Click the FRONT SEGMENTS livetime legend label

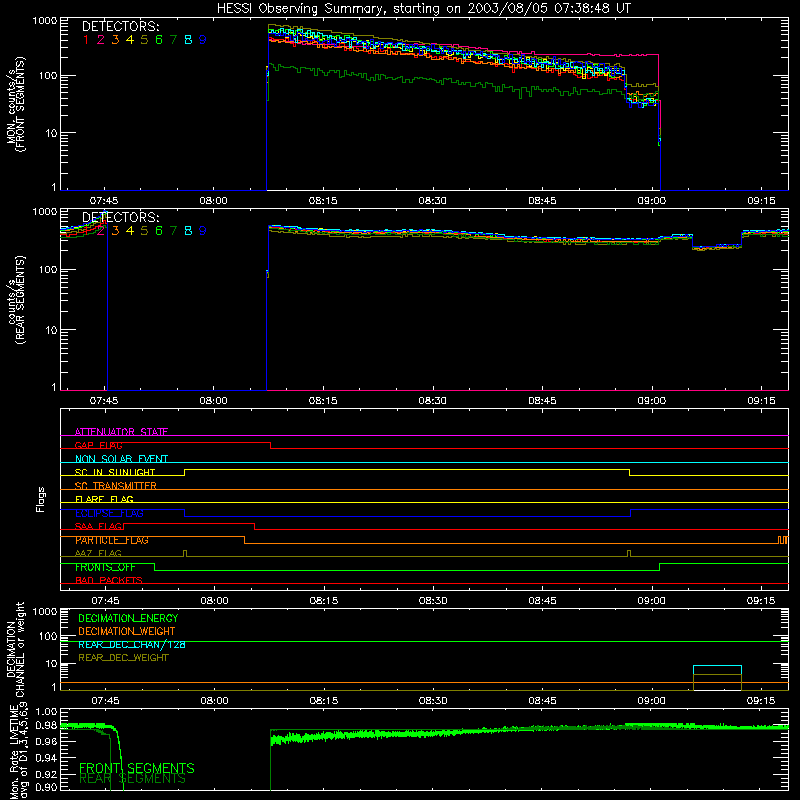(x=137, y=768)
